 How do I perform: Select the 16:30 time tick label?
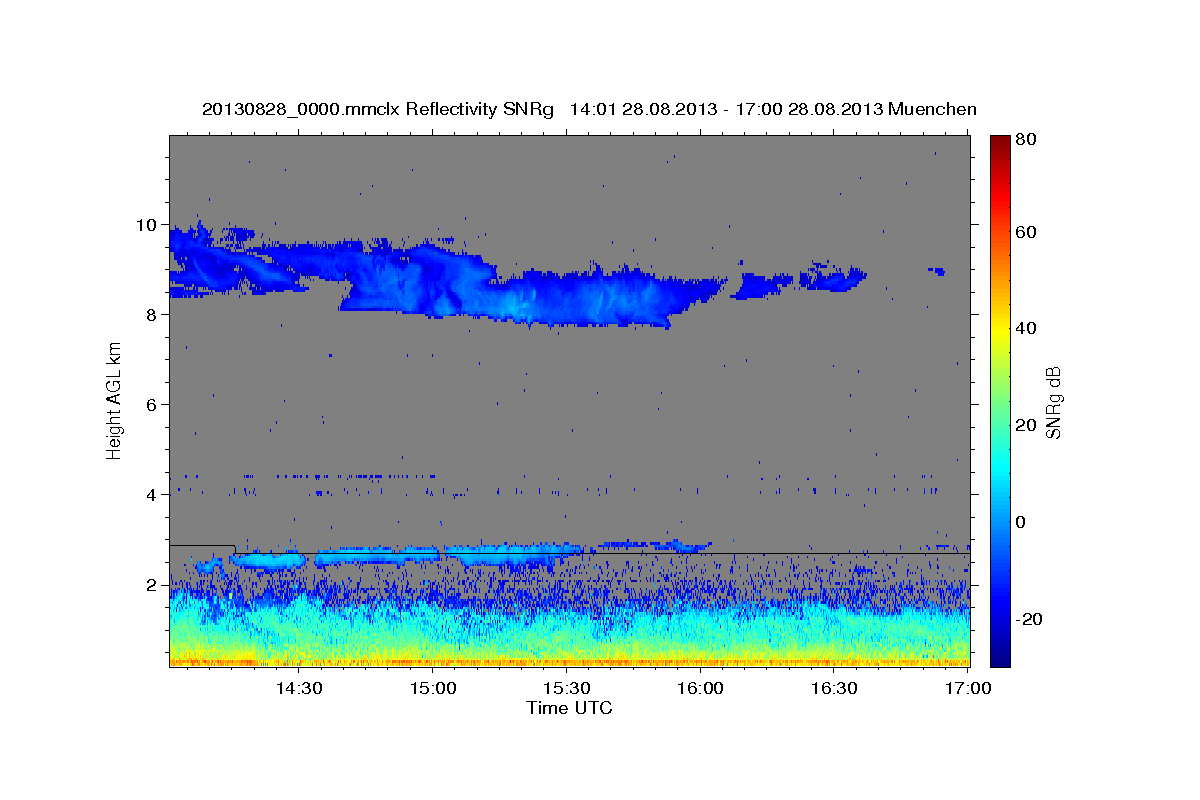(833, 689)
